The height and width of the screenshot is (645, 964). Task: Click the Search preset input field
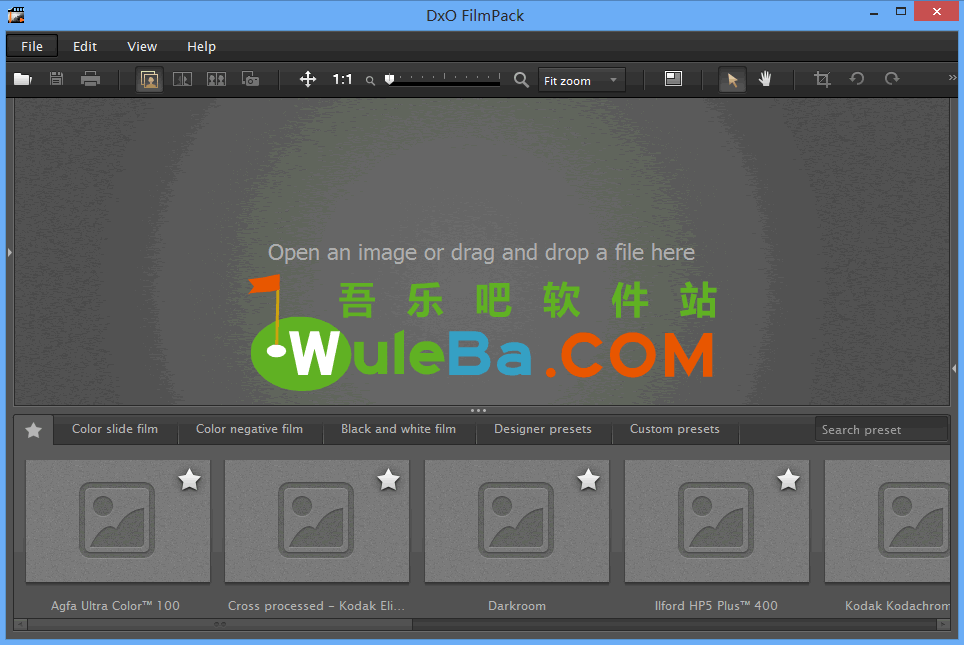click(x=882, y=430)
